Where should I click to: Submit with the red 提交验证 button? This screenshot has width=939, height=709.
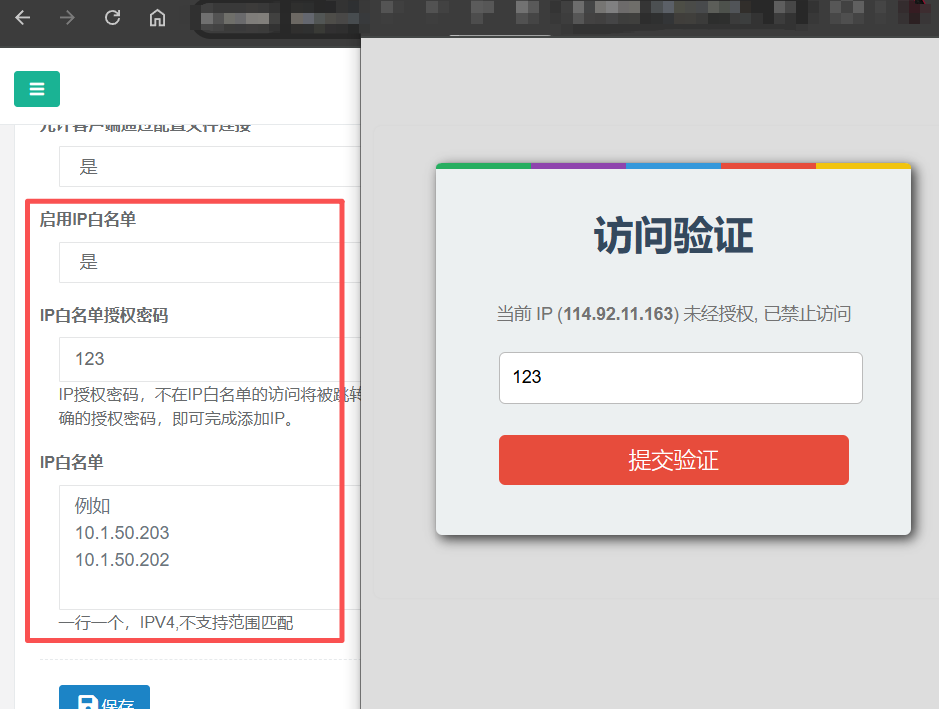click(674, 460)
